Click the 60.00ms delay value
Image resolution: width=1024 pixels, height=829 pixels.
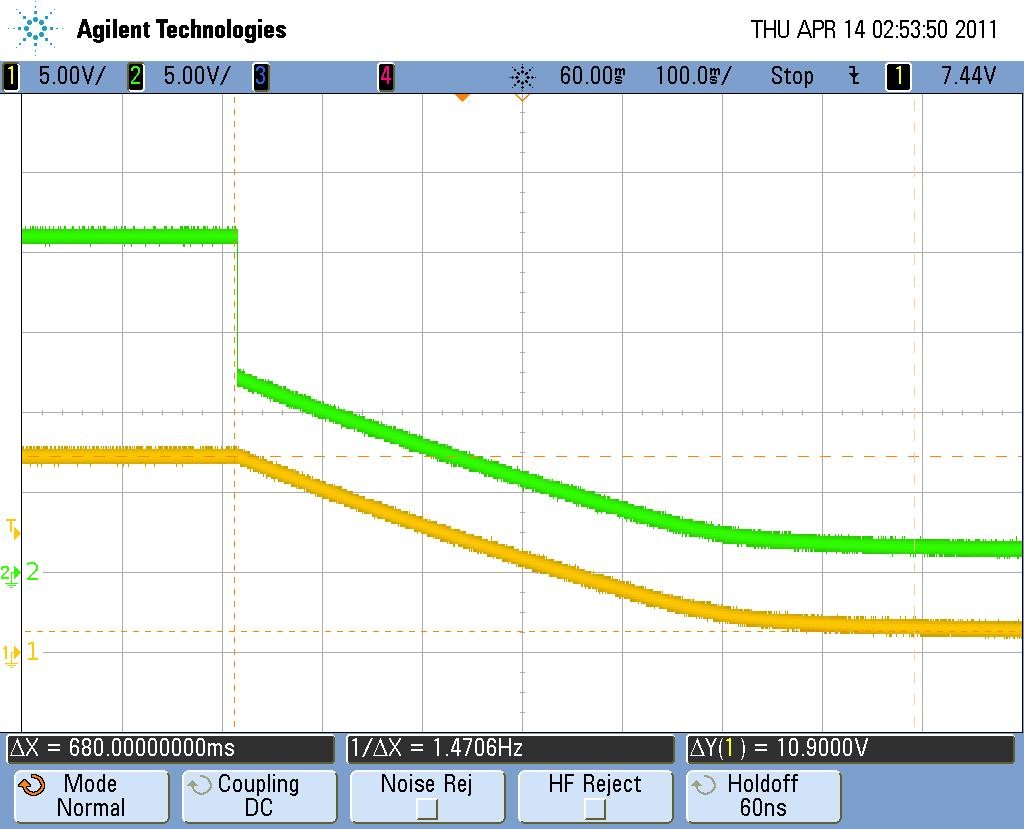592,76
